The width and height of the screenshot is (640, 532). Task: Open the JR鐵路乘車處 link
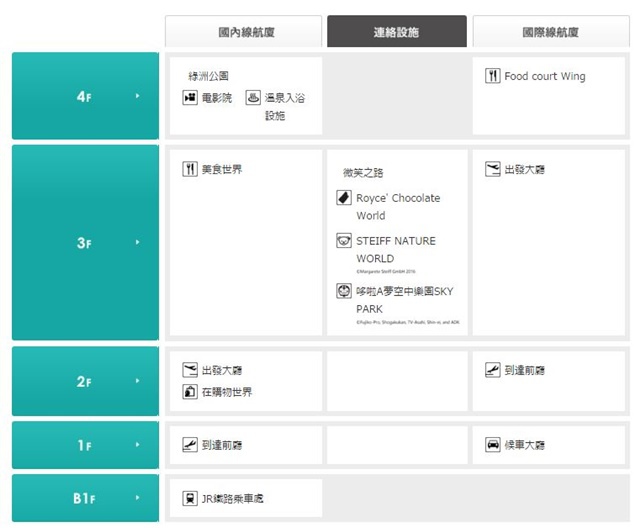233,499
